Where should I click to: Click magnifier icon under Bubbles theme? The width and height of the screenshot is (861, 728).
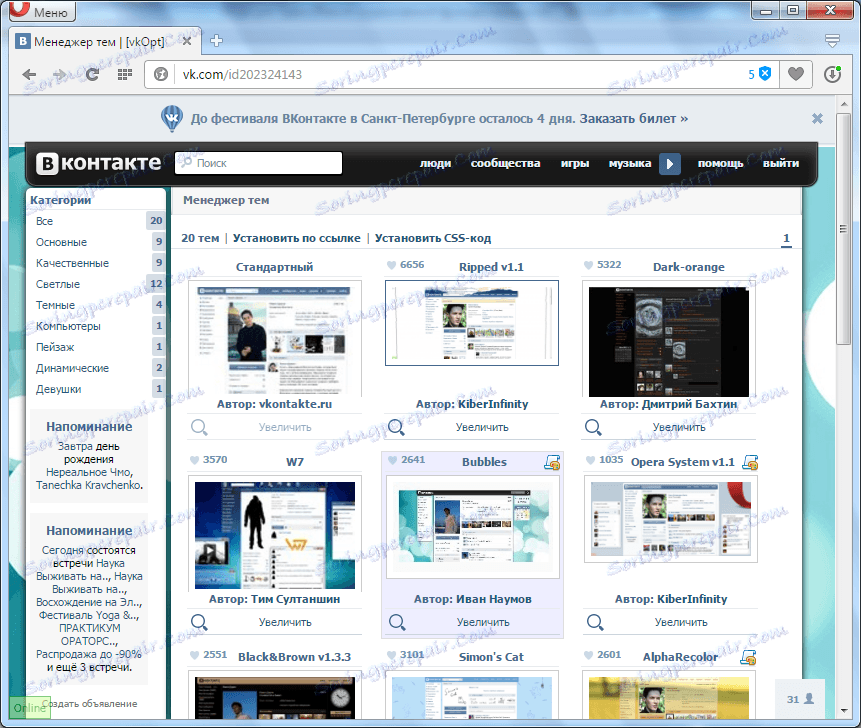click(x=397, y=622)
